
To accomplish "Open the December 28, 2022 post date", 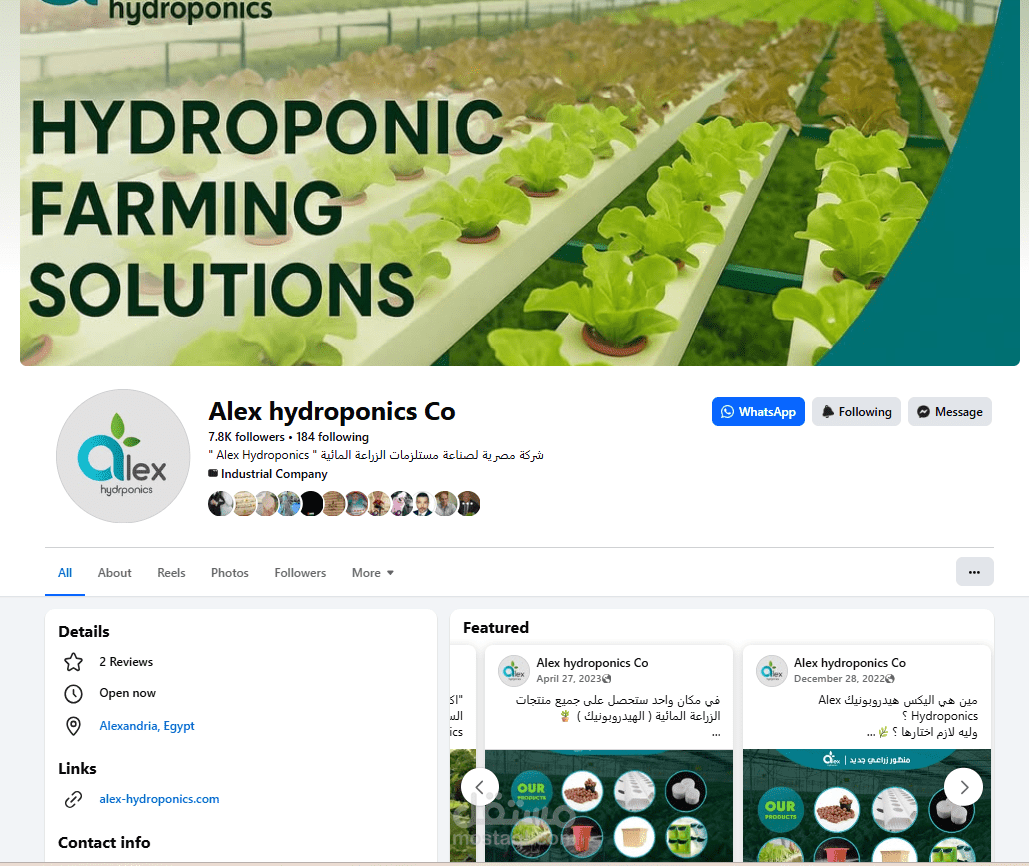I will coord(839,679).
